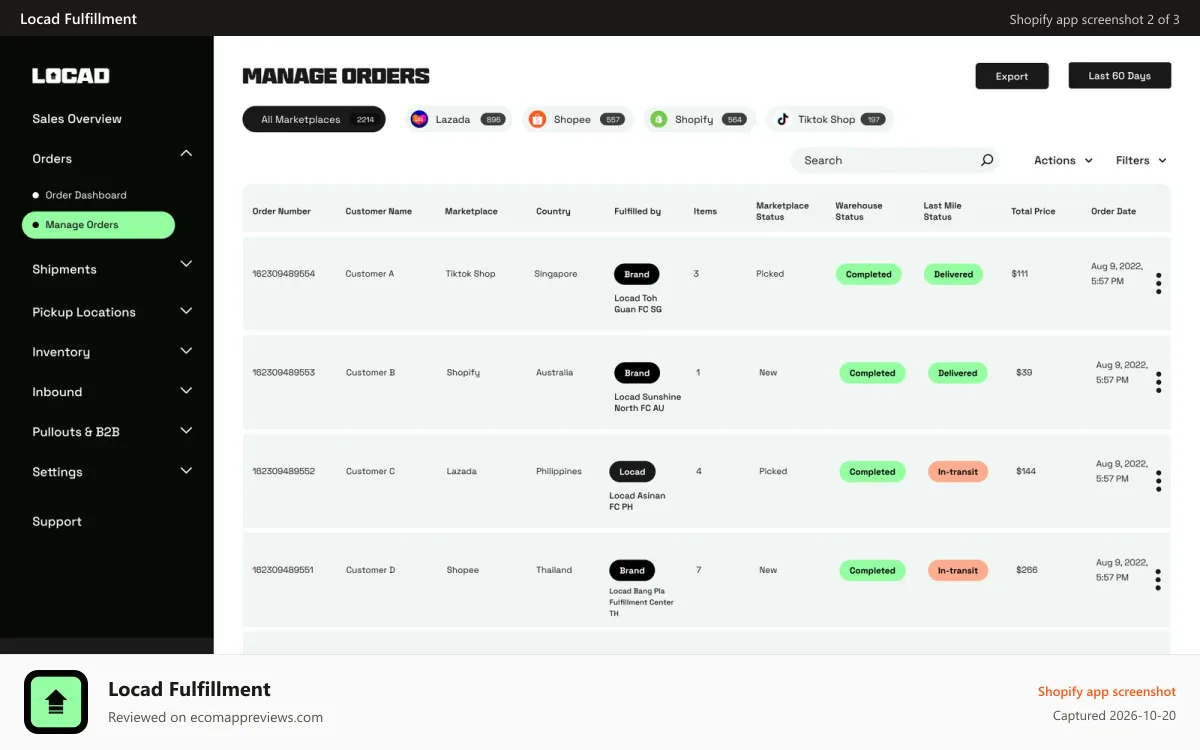Click the In-transit status for Customer C
The image size is (1200, 750).
click(x=958, y=472)
